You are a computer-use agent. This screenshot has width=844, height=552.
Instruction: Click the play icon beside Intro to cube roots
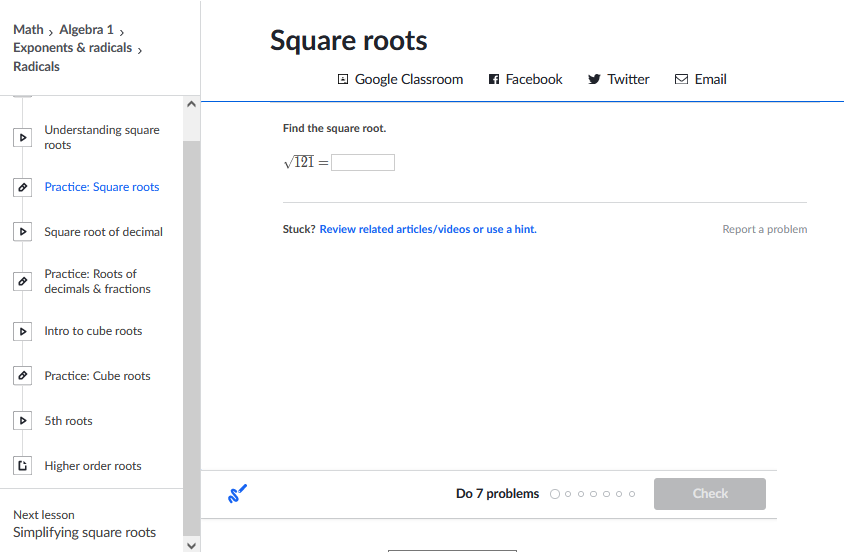[x=23, y=331]
